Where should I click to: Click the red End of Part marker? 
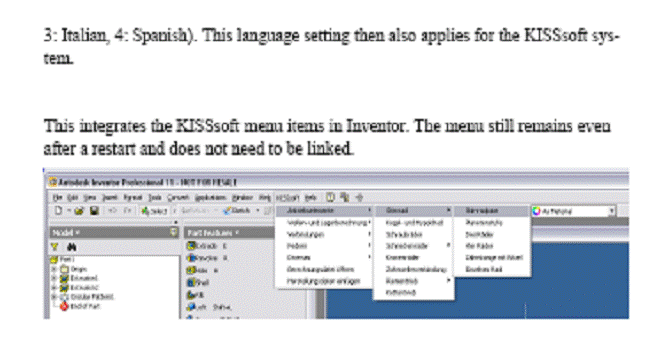pos(64,307)
